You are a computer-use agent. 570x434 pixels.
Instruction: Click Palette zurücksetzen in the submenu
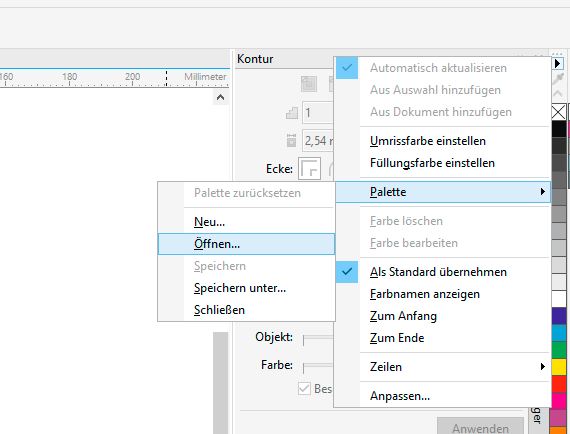coord(246,193)
